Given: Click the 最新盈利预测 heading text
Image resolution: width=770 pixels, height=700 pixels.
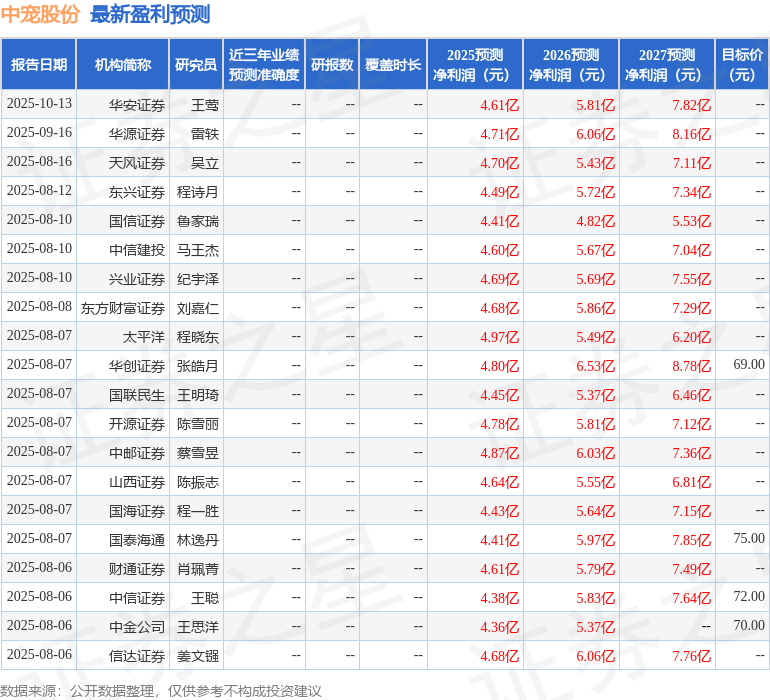Looking at the screenshot, I should (150, 14).
